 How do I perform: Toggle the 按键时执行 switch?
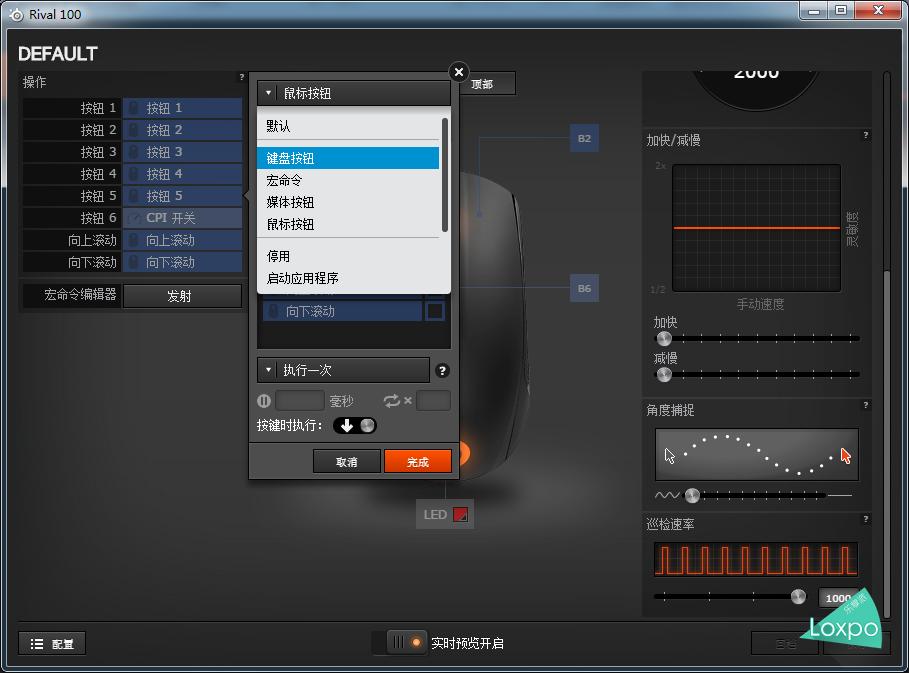[x=355, y=426]
